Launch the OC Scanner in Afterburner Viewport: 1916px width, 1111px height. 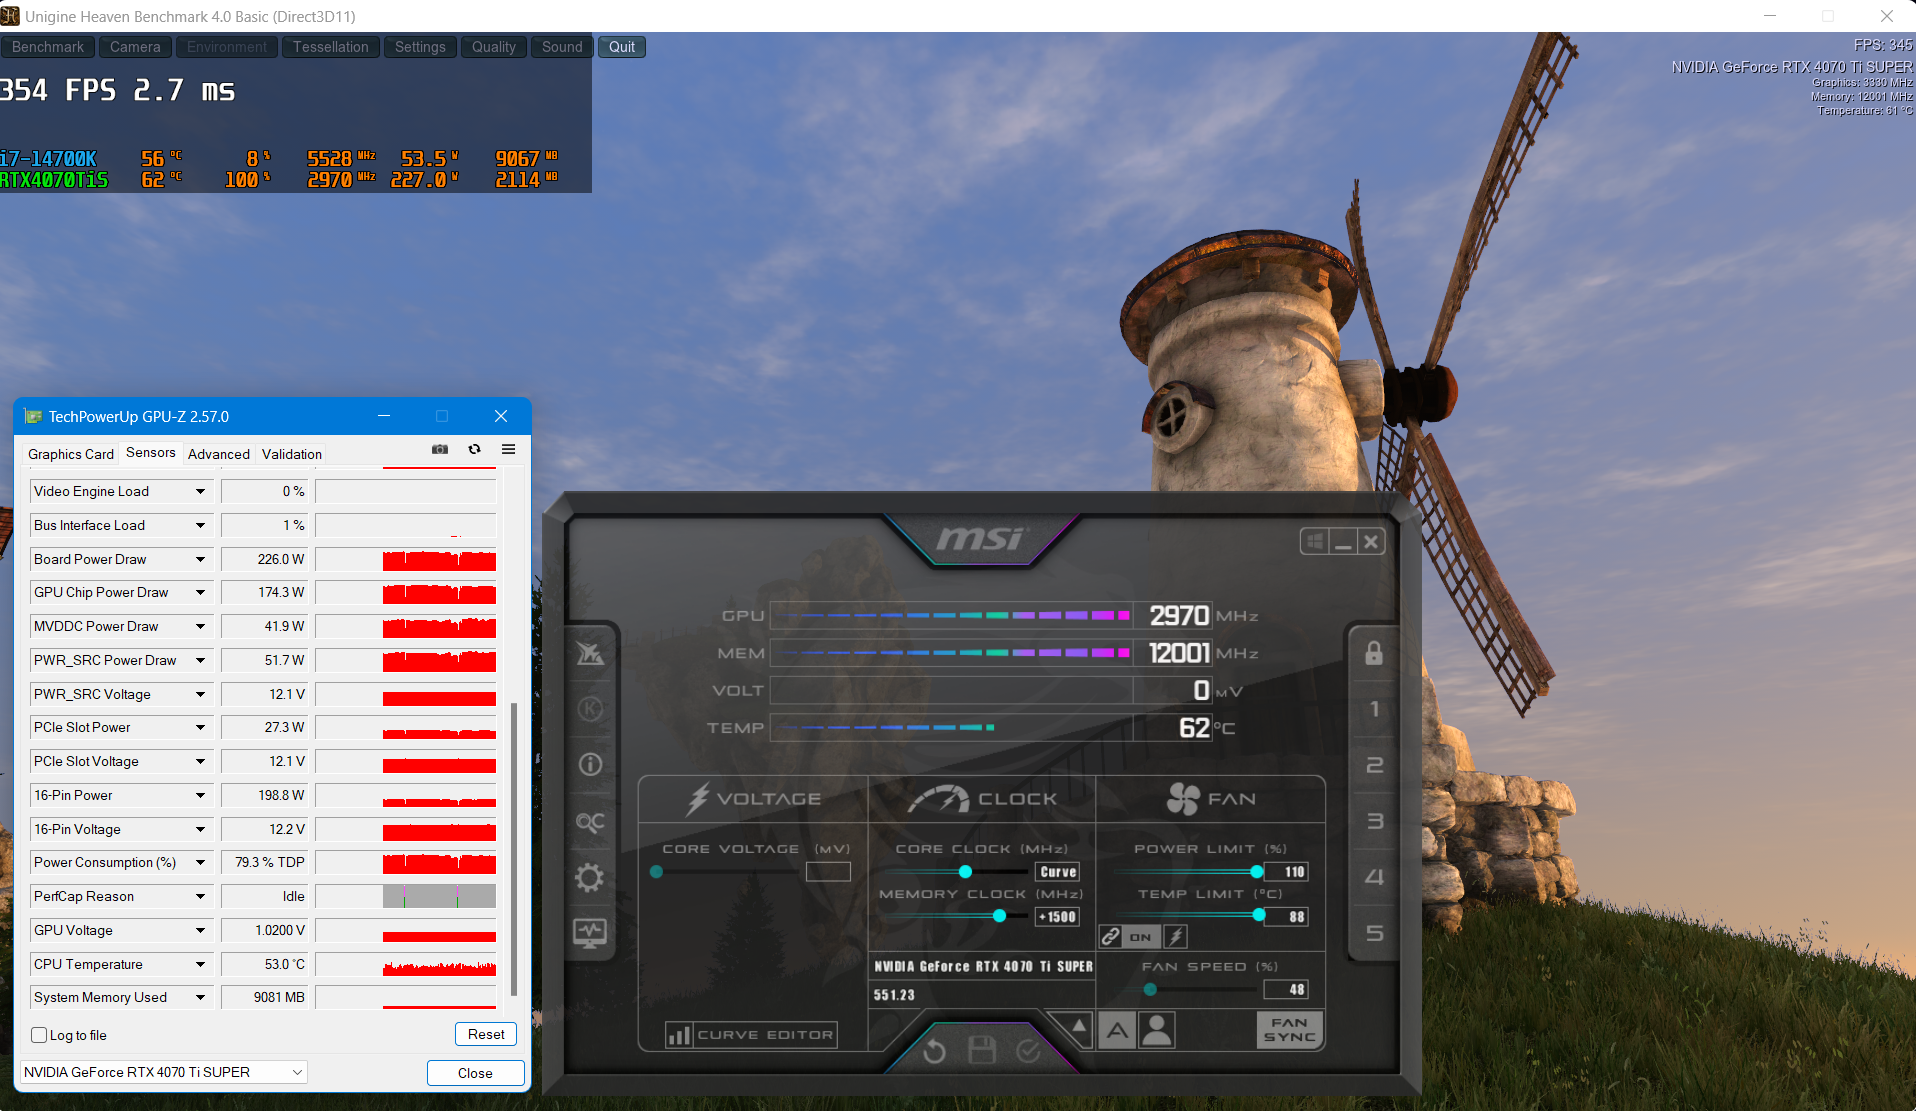coord(590,822)
